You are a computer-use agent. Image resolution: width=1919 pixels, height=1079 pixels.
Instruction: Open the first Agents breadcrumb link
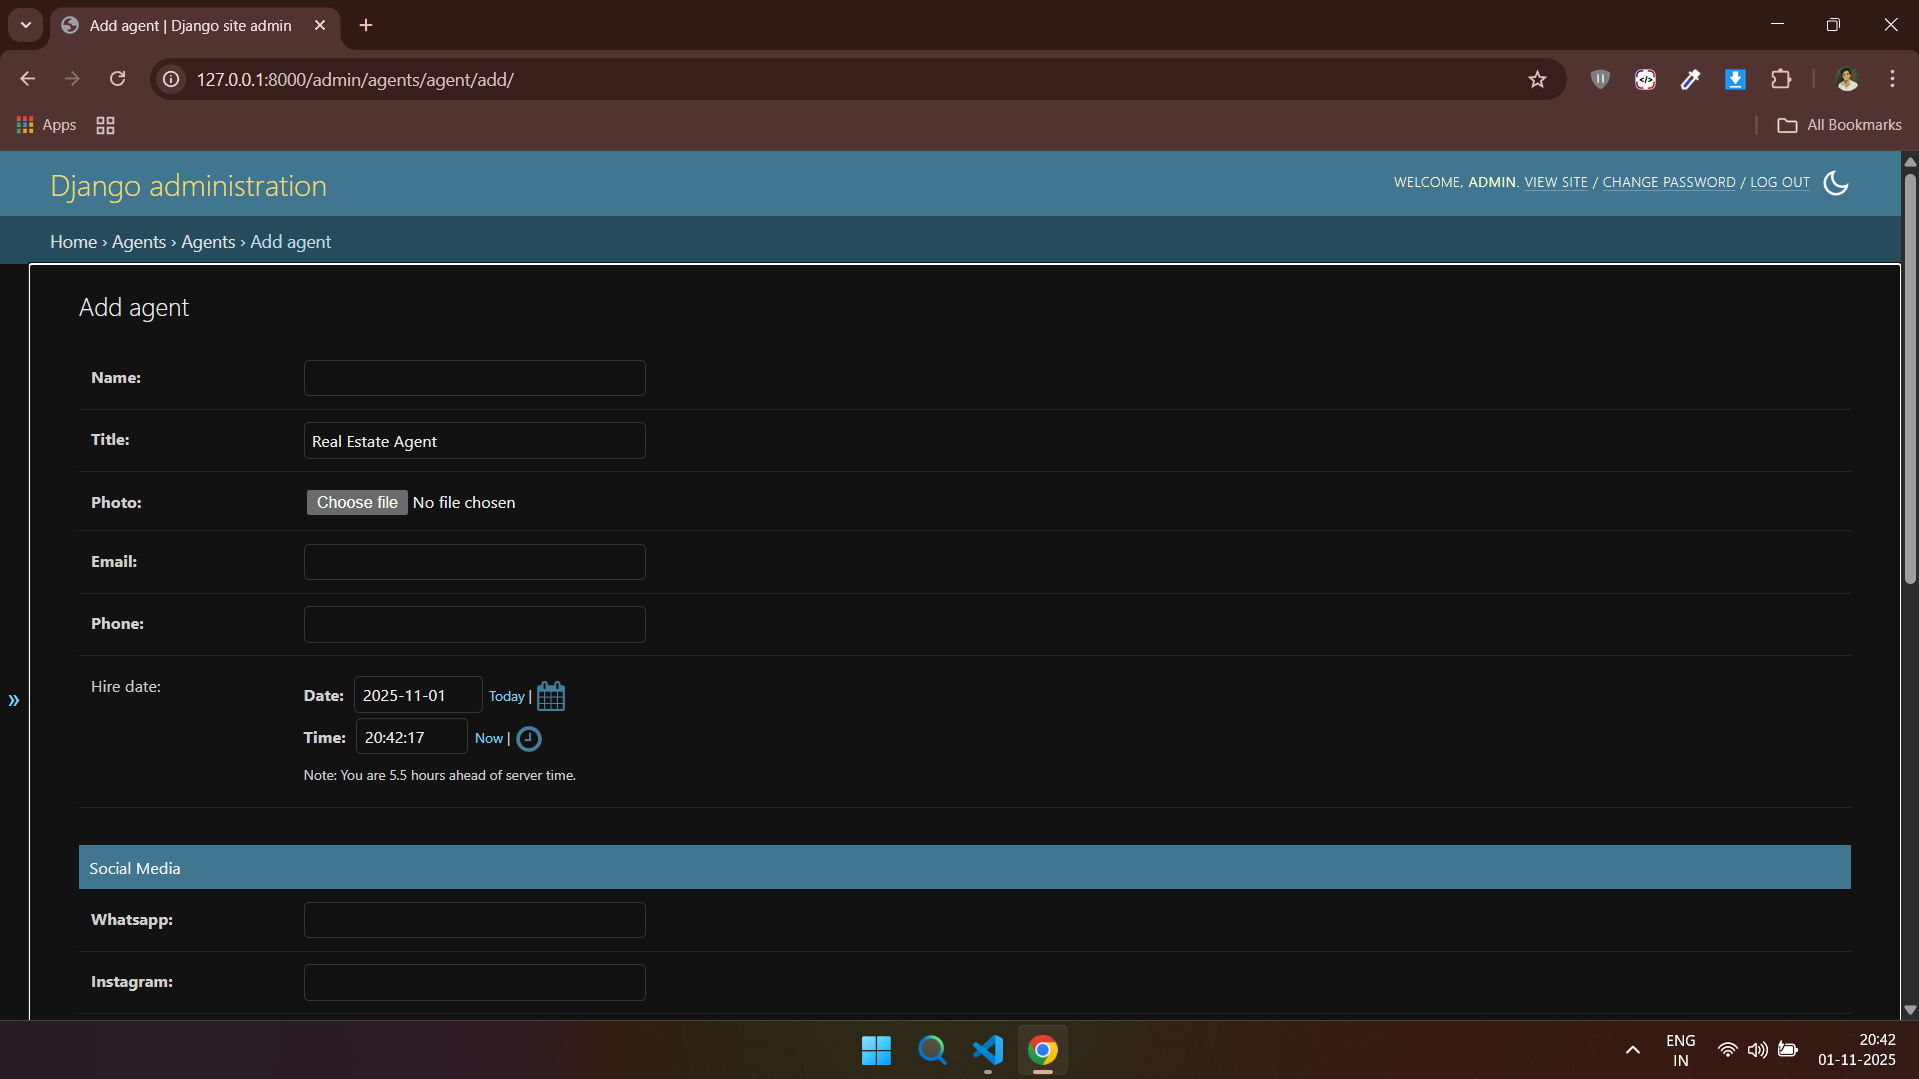(x=139, y=242)
